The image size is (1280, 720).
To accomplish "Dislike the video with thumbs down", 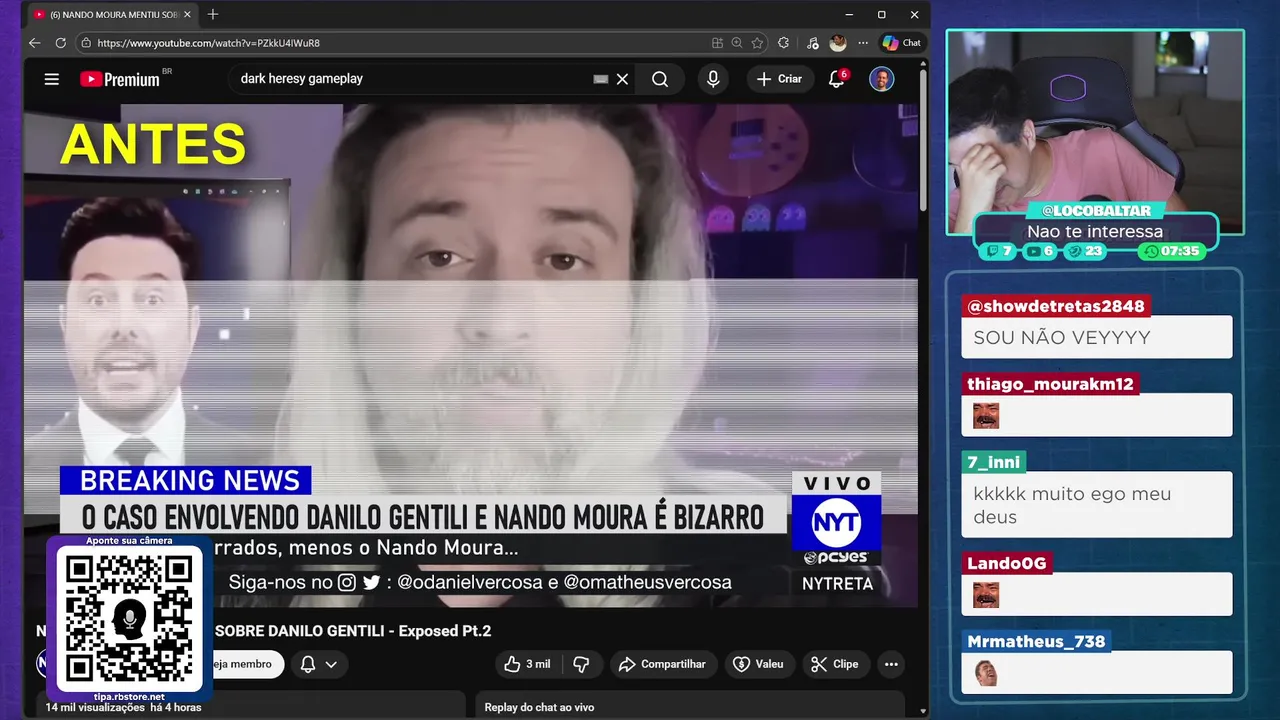I will coord(581,664).
